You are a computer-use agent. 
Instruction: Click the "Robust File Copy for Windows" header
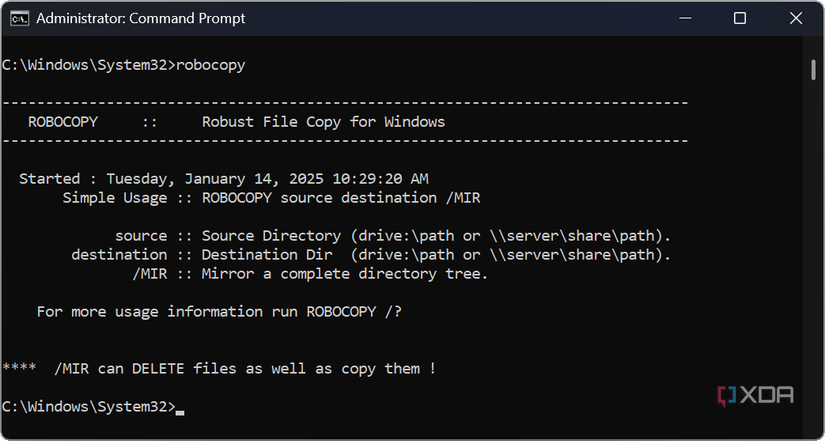tap(323, 122)
